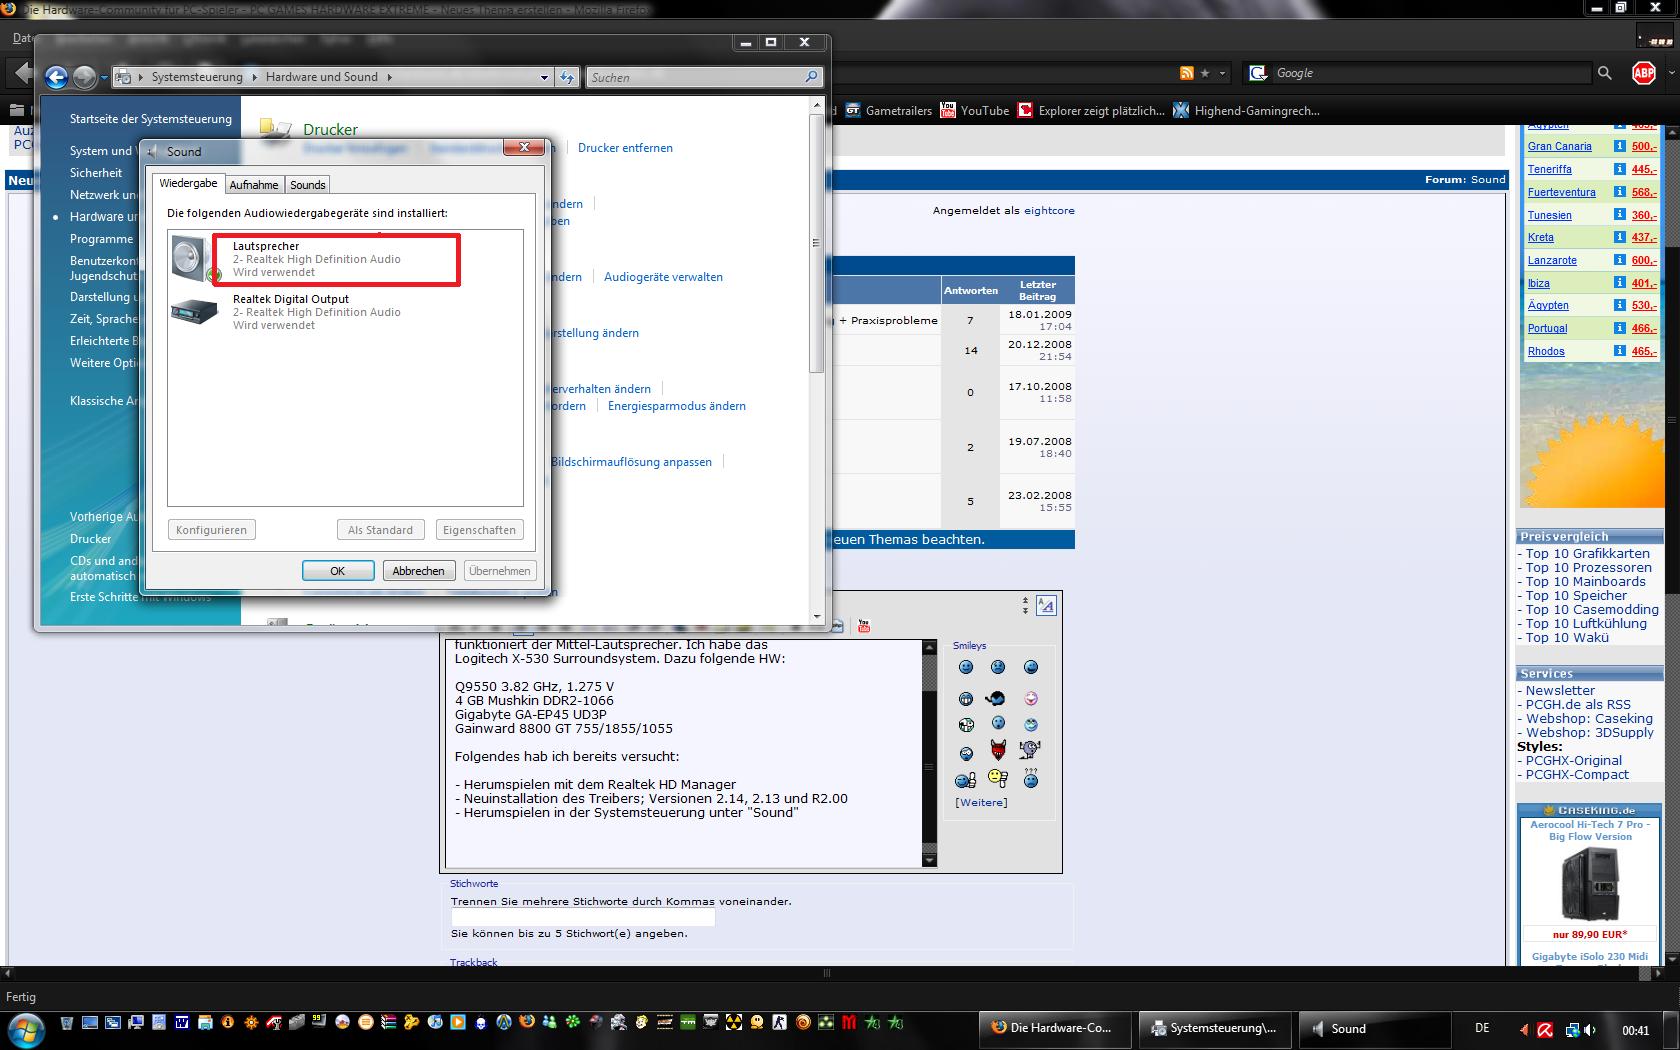Expand the chevron after Systemsteuerung breadcrumb
This screenshot has width=1680, height=1050.
[254, 77]
